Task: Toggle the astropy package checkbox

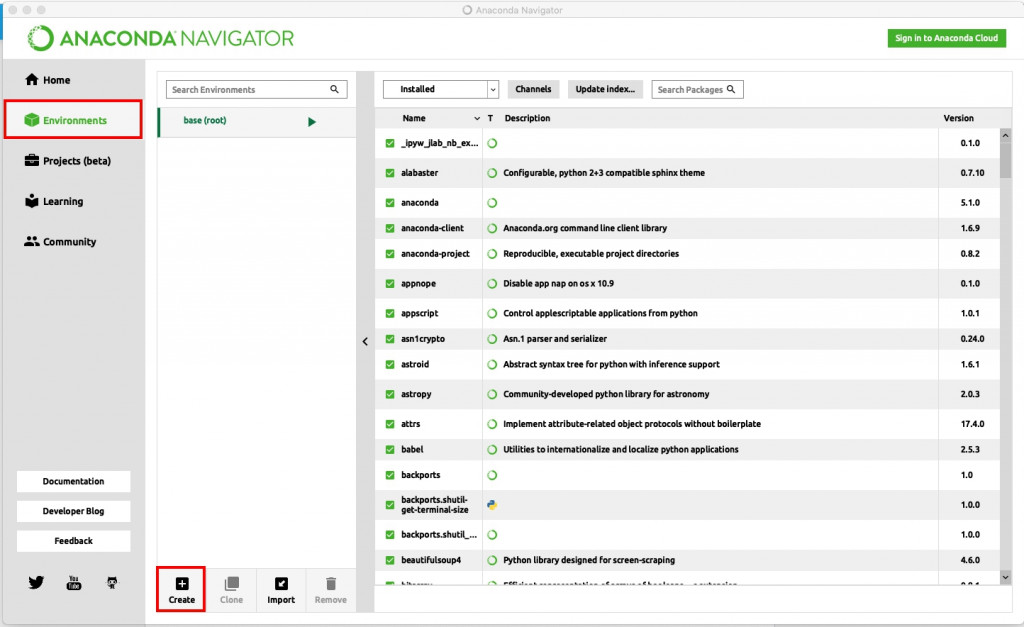Action: click(390, 394)
